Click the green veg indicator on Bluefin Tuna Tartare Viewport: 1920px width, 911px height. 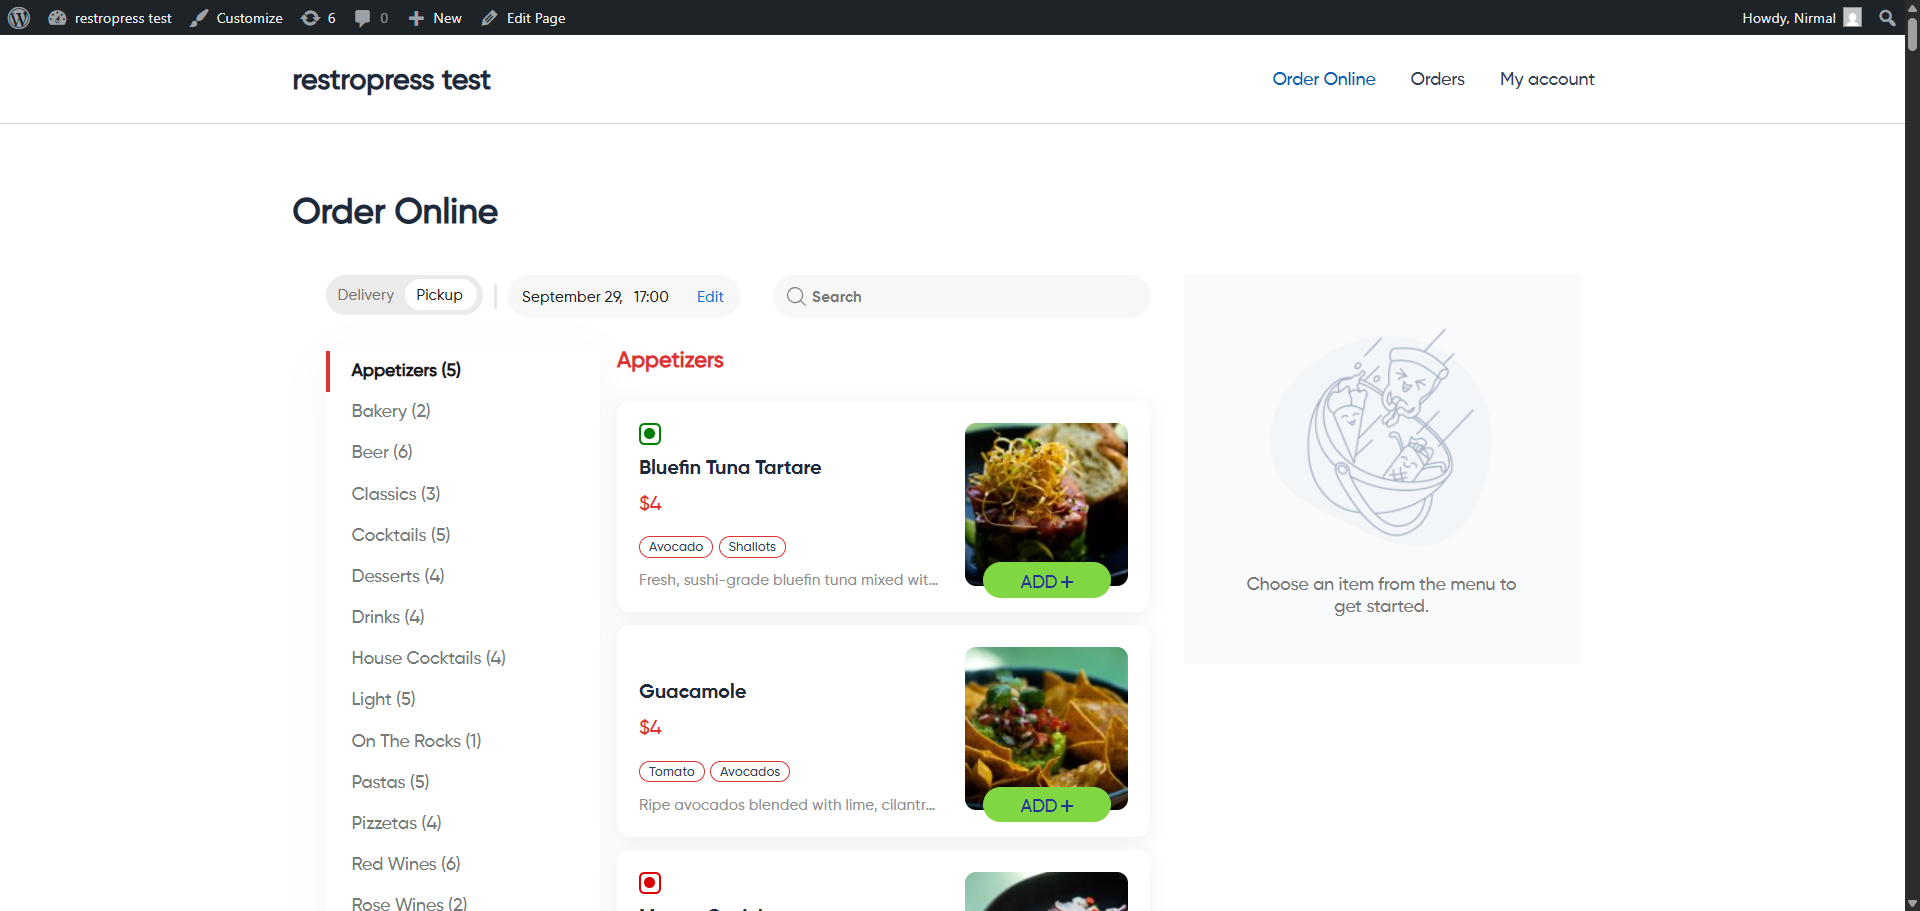650,433
